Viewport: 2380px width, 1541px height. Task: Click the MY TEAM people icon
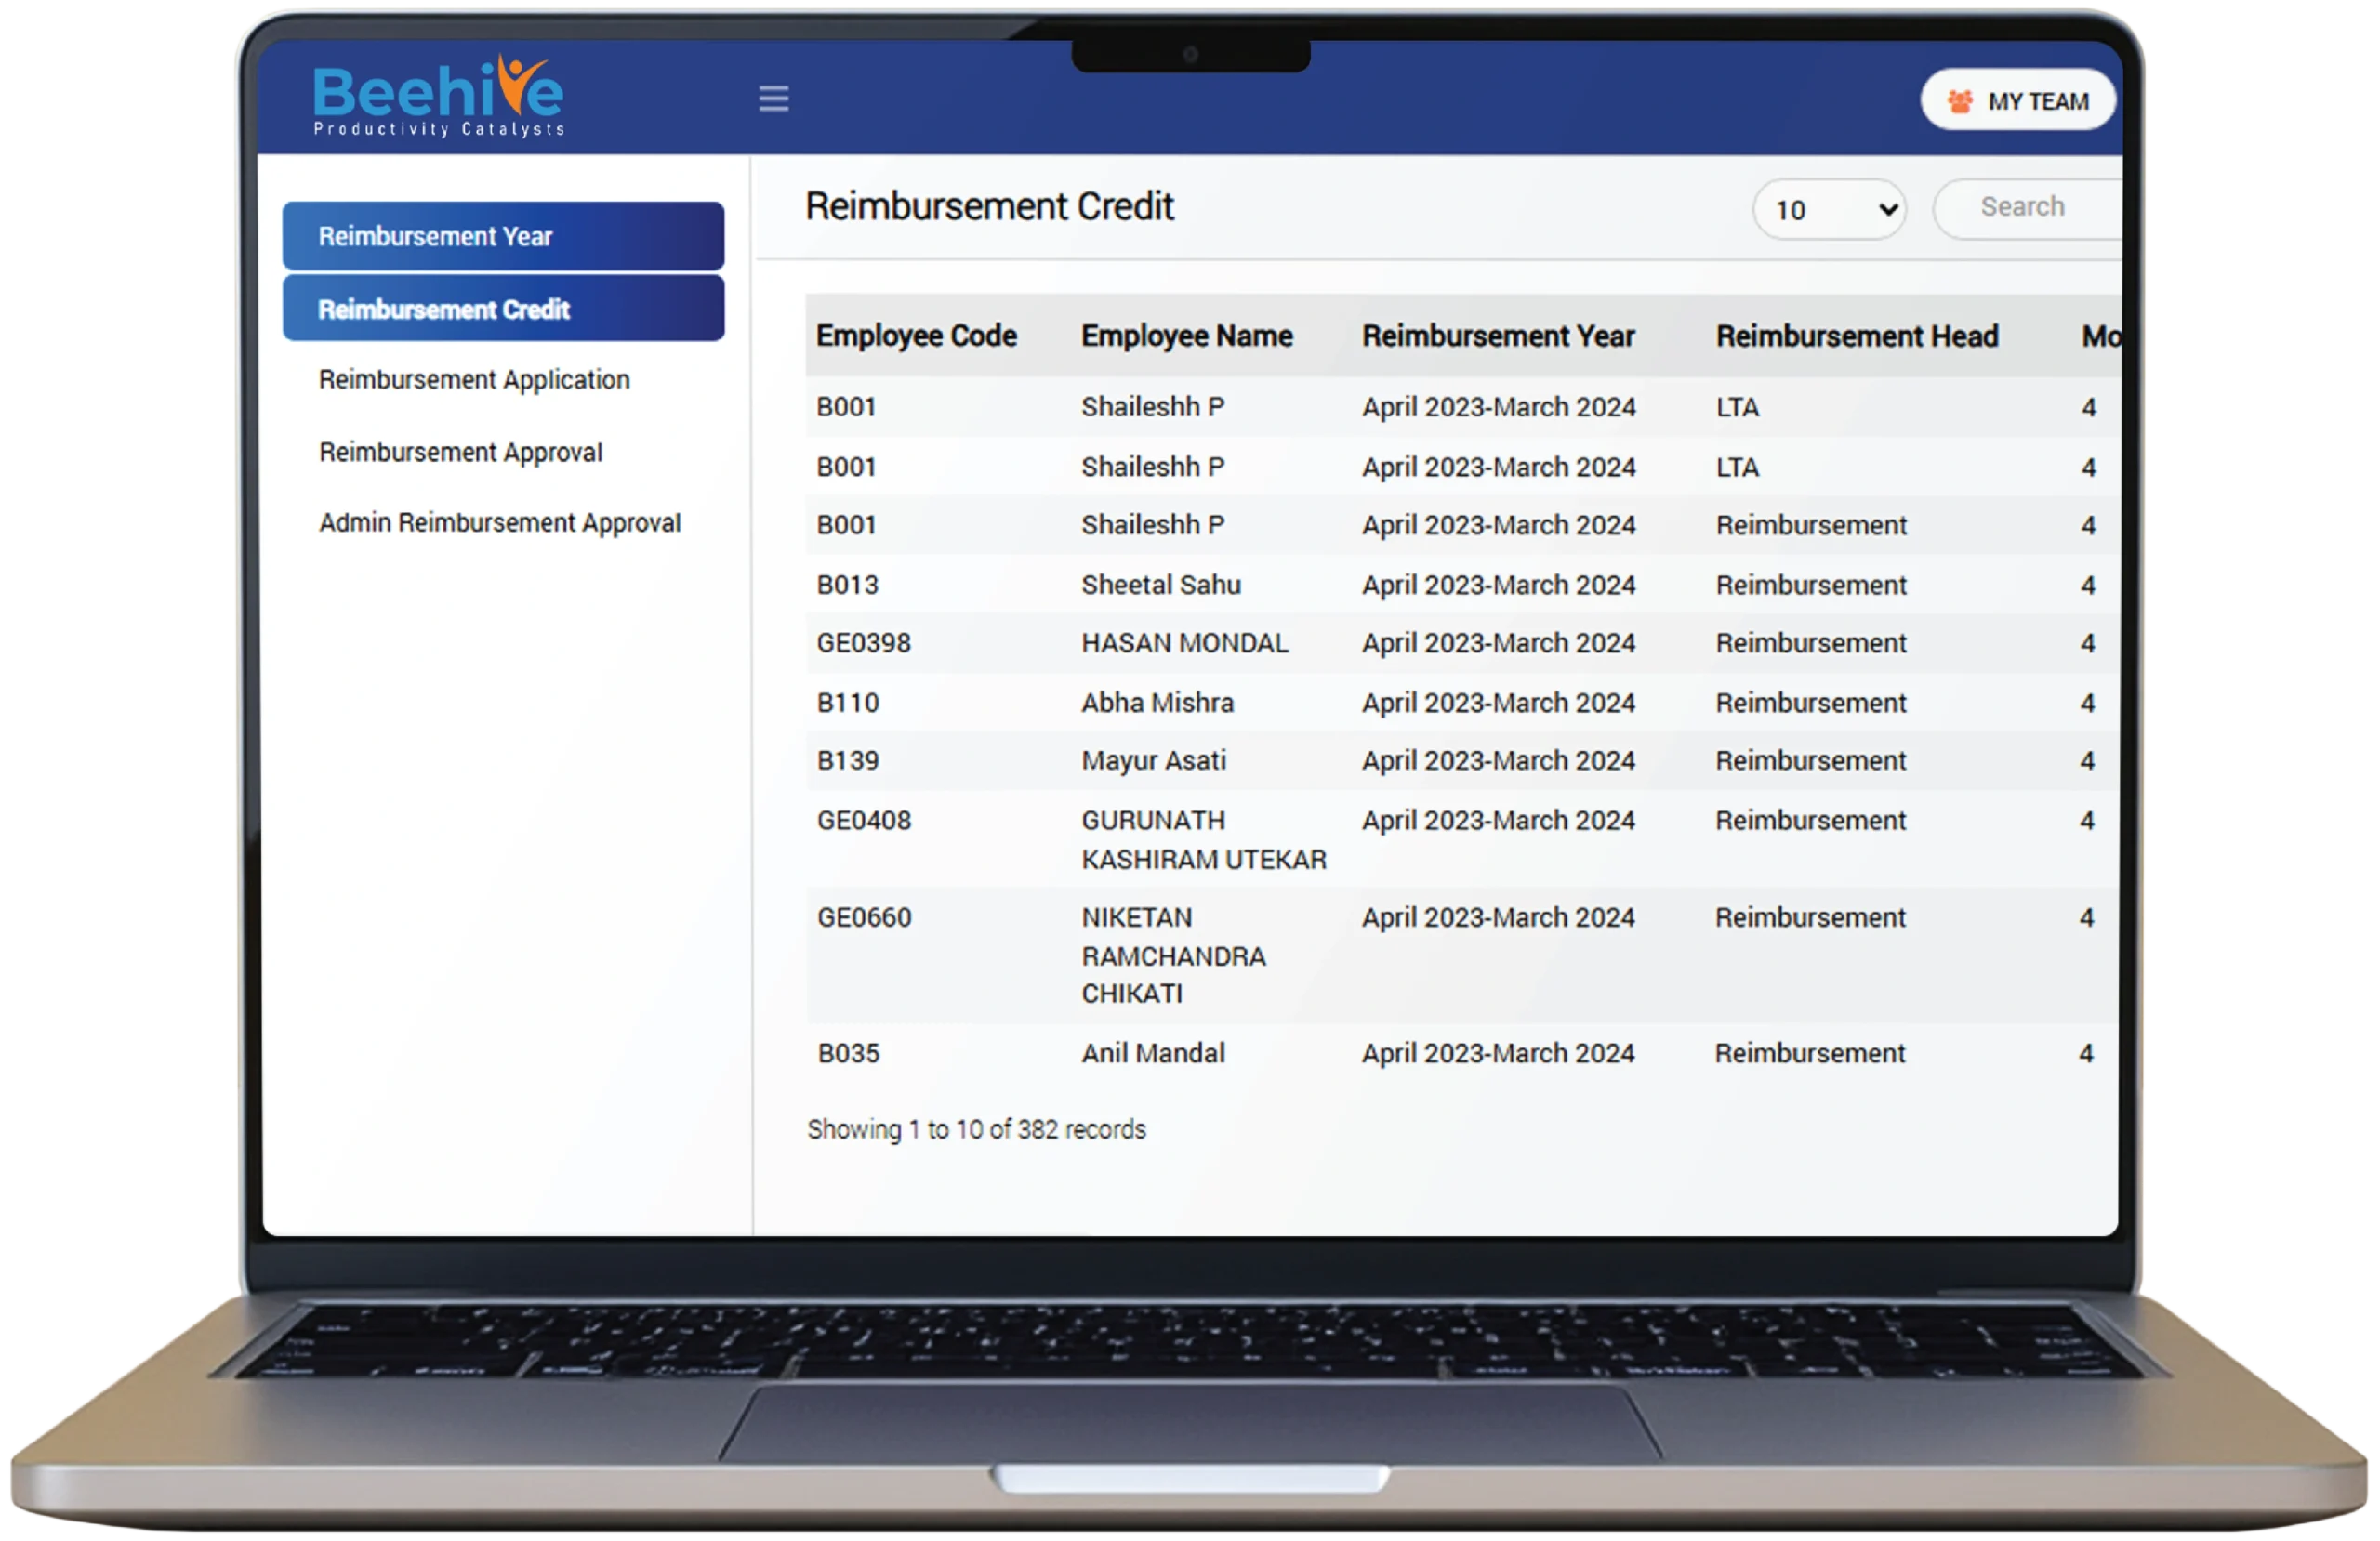[1960, 101]
